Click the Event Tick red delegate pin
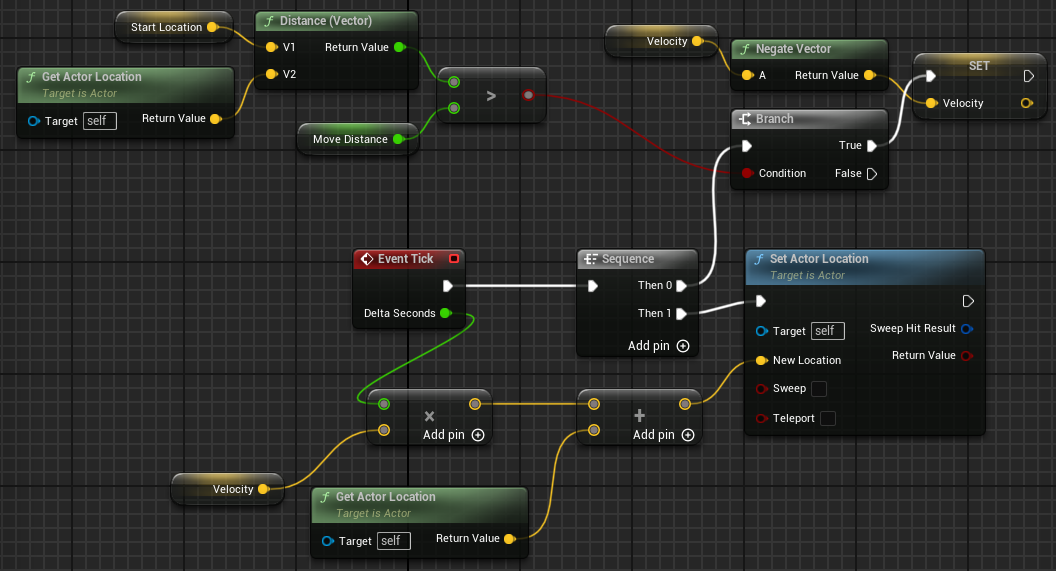 (454, 259)
